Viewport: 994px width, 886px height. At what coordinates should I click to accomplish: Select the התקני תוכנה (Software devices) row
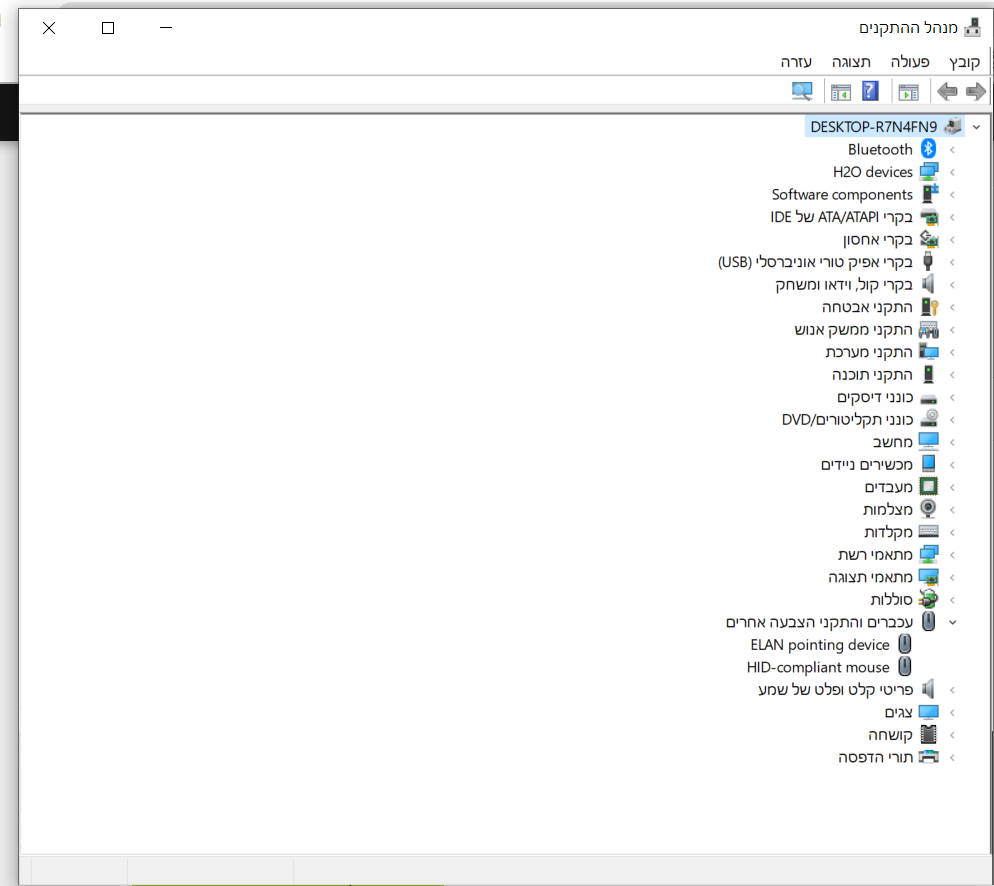click(872, 375)
